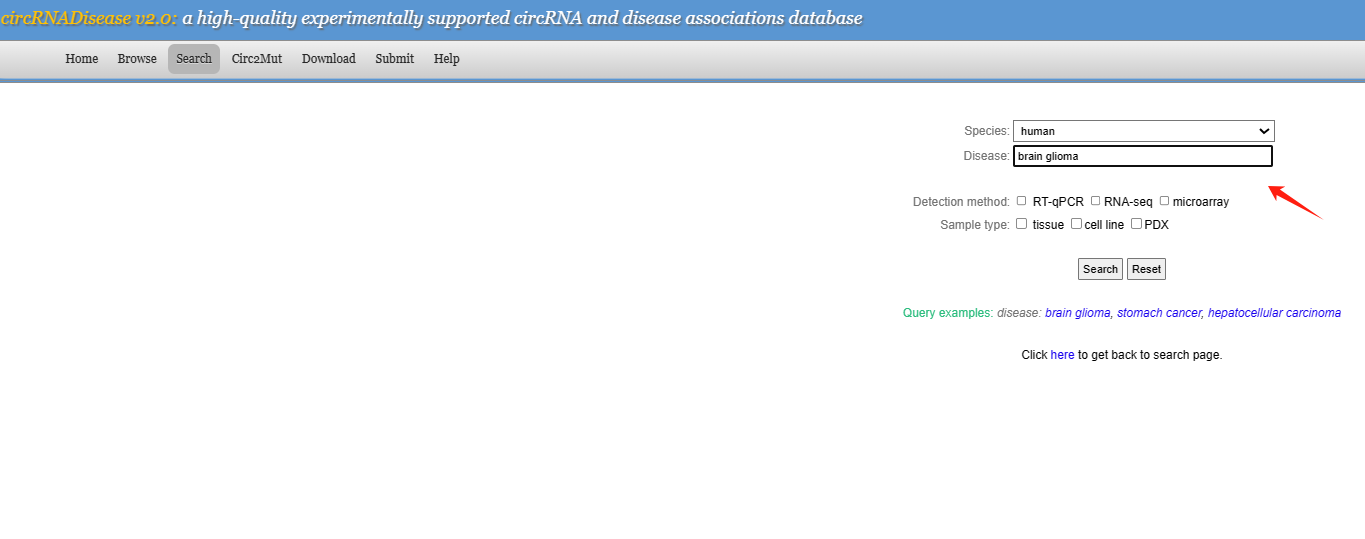The width and height of the screenshot is (1365, 539).
Task: Select the tissue sample type checkbox
Action: click(1022, 224)
